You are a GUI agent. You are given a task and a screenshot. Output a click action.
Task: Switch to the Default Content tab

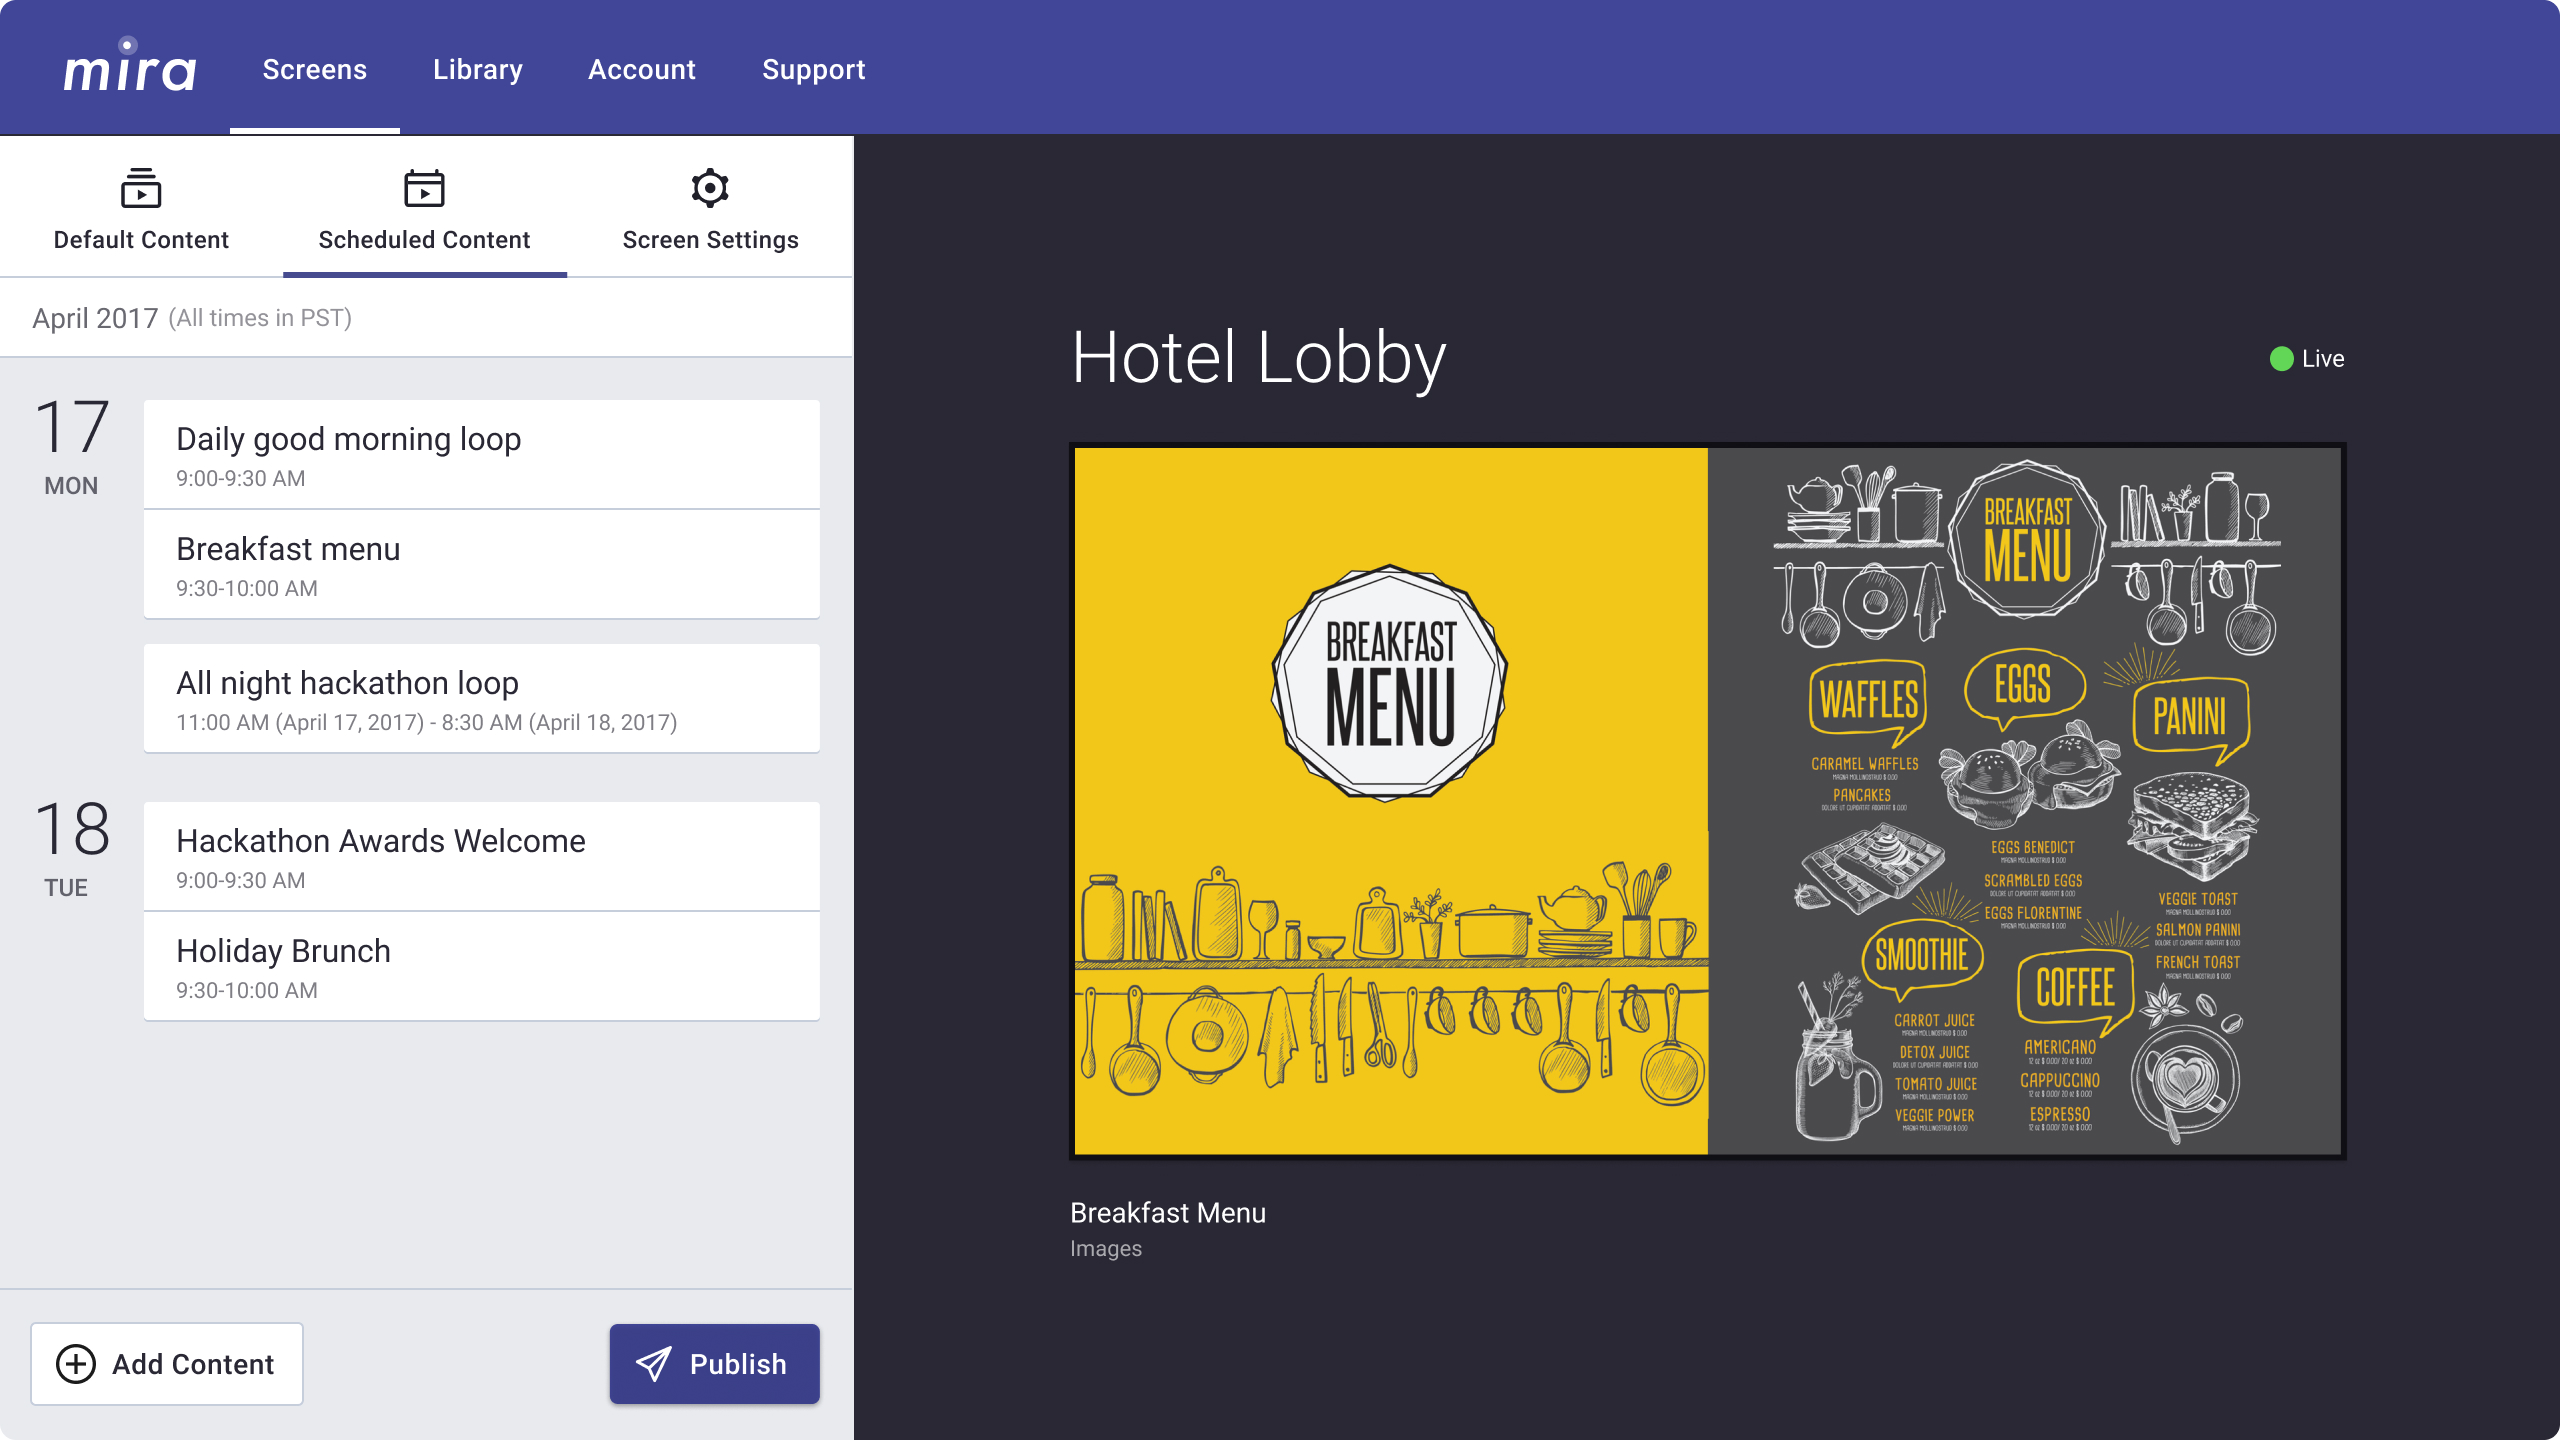(141, 210)
